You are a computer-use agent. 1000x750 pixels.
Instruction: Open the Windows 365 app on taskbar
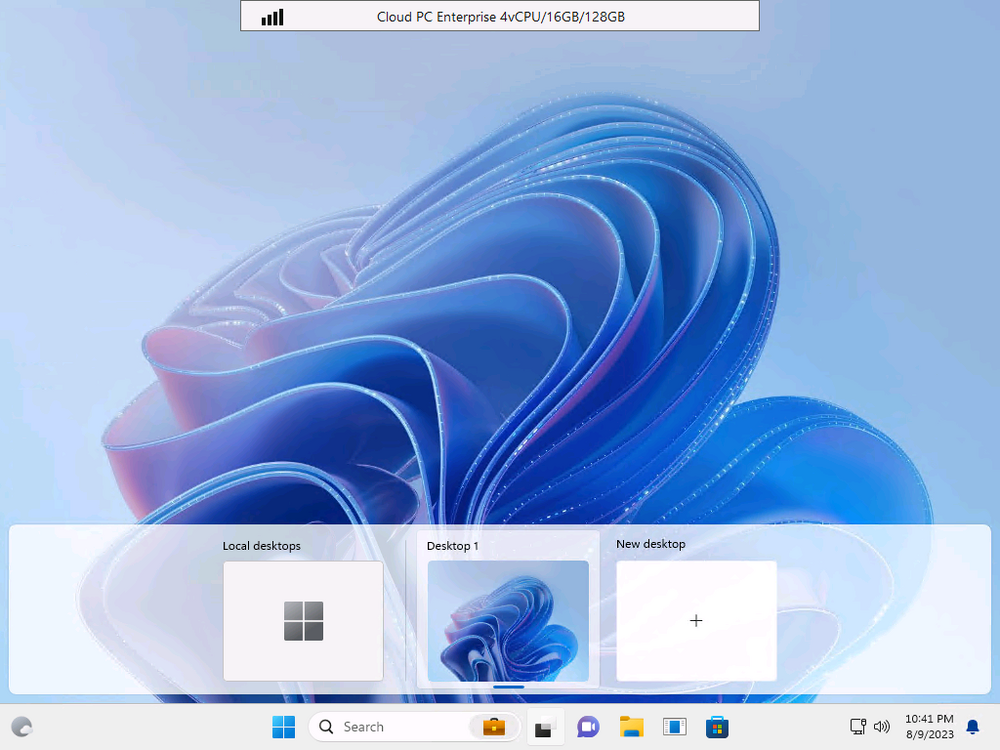click(674, 726)
